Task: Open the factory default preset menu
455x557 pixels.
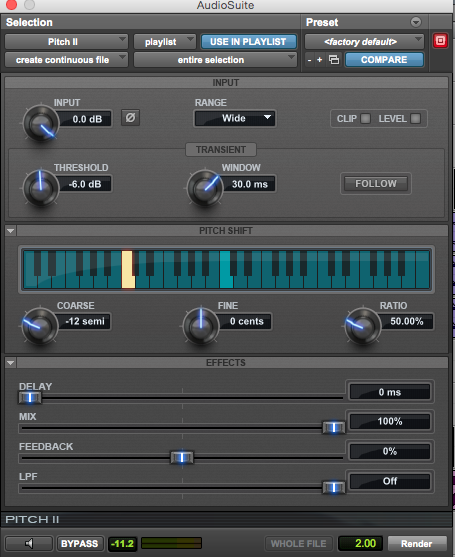Action: (364, 42)
